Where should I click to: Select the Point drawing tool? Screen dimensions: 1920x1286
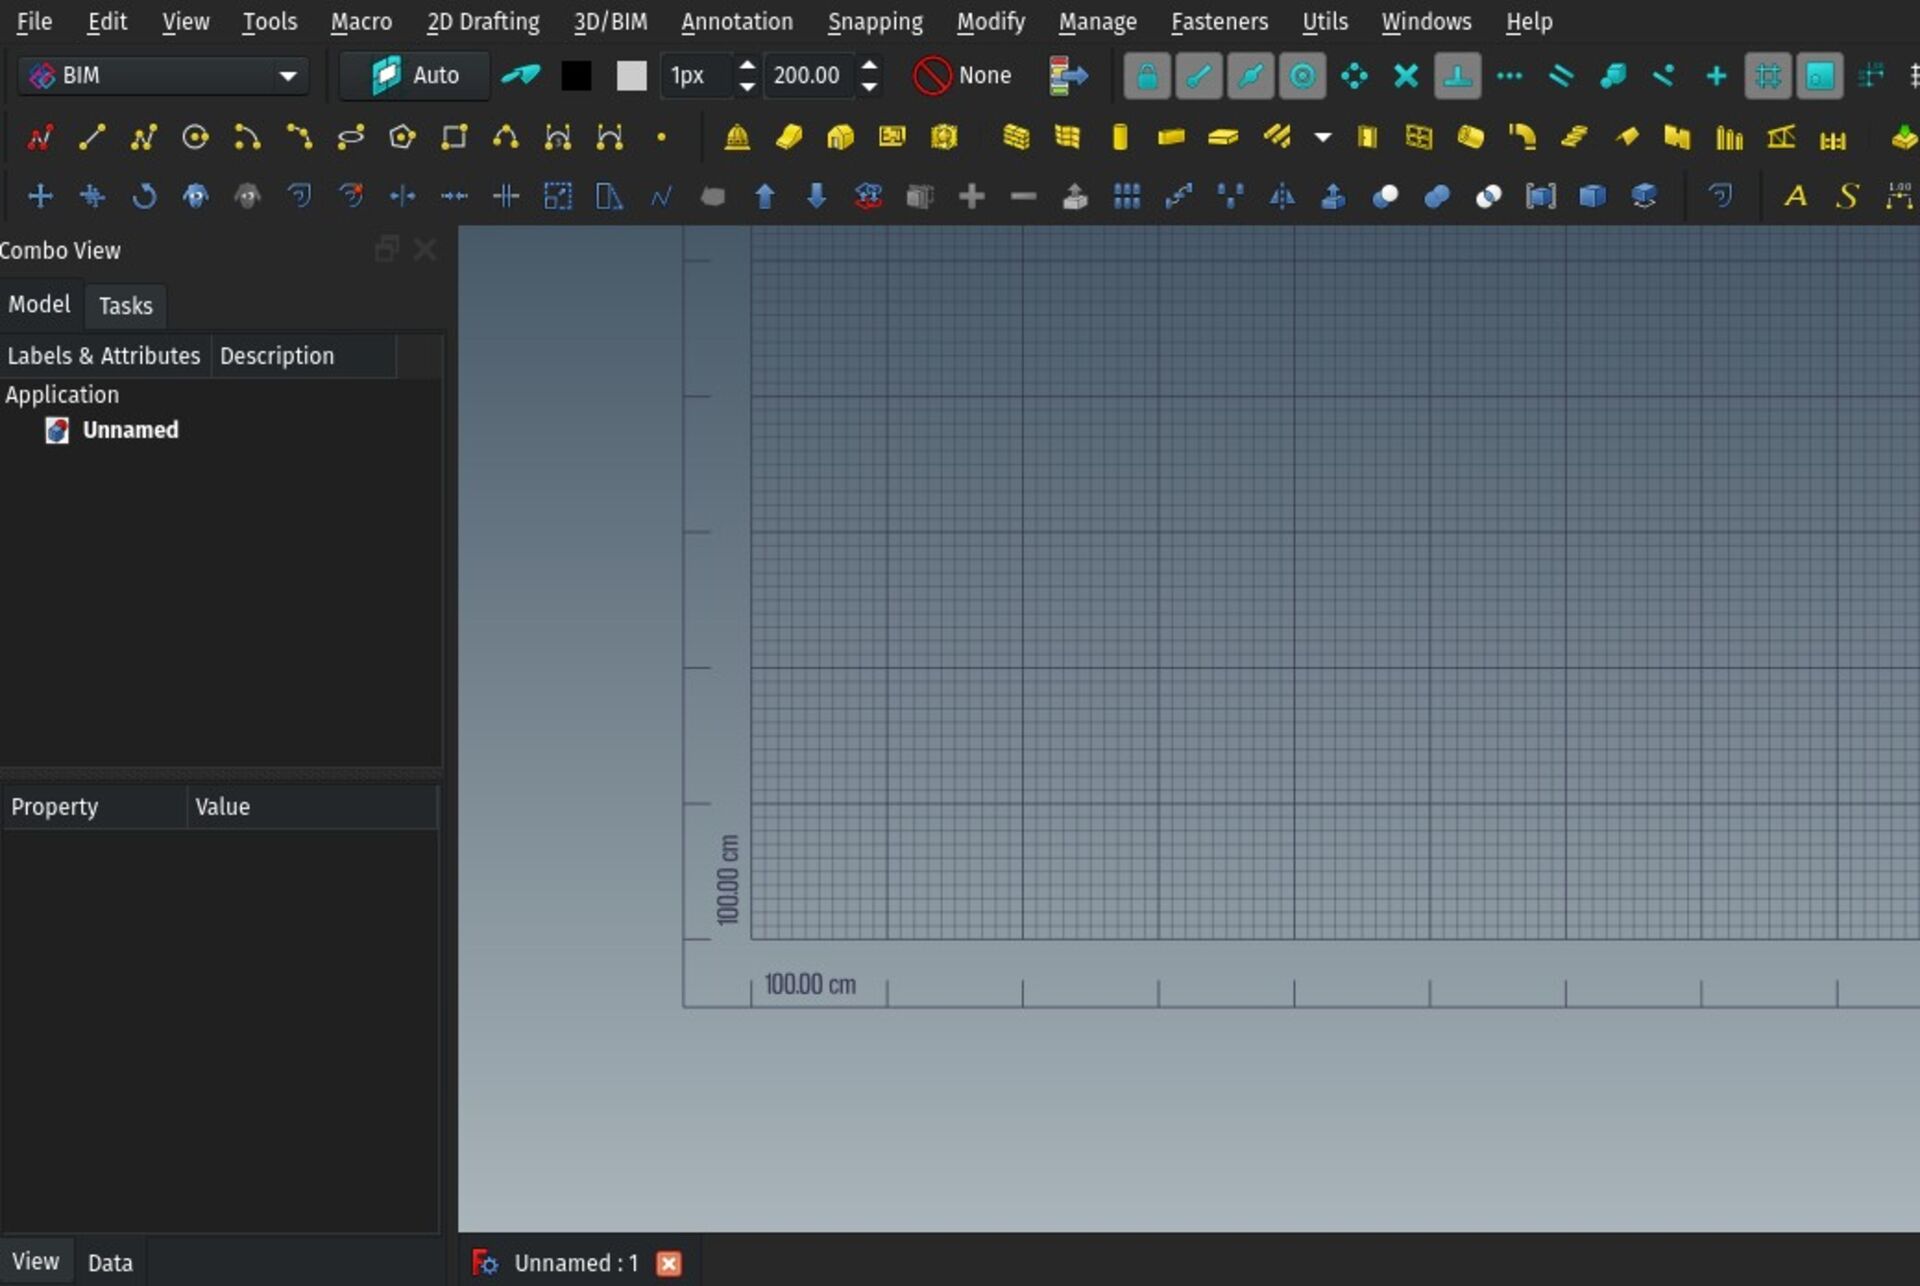661,137
